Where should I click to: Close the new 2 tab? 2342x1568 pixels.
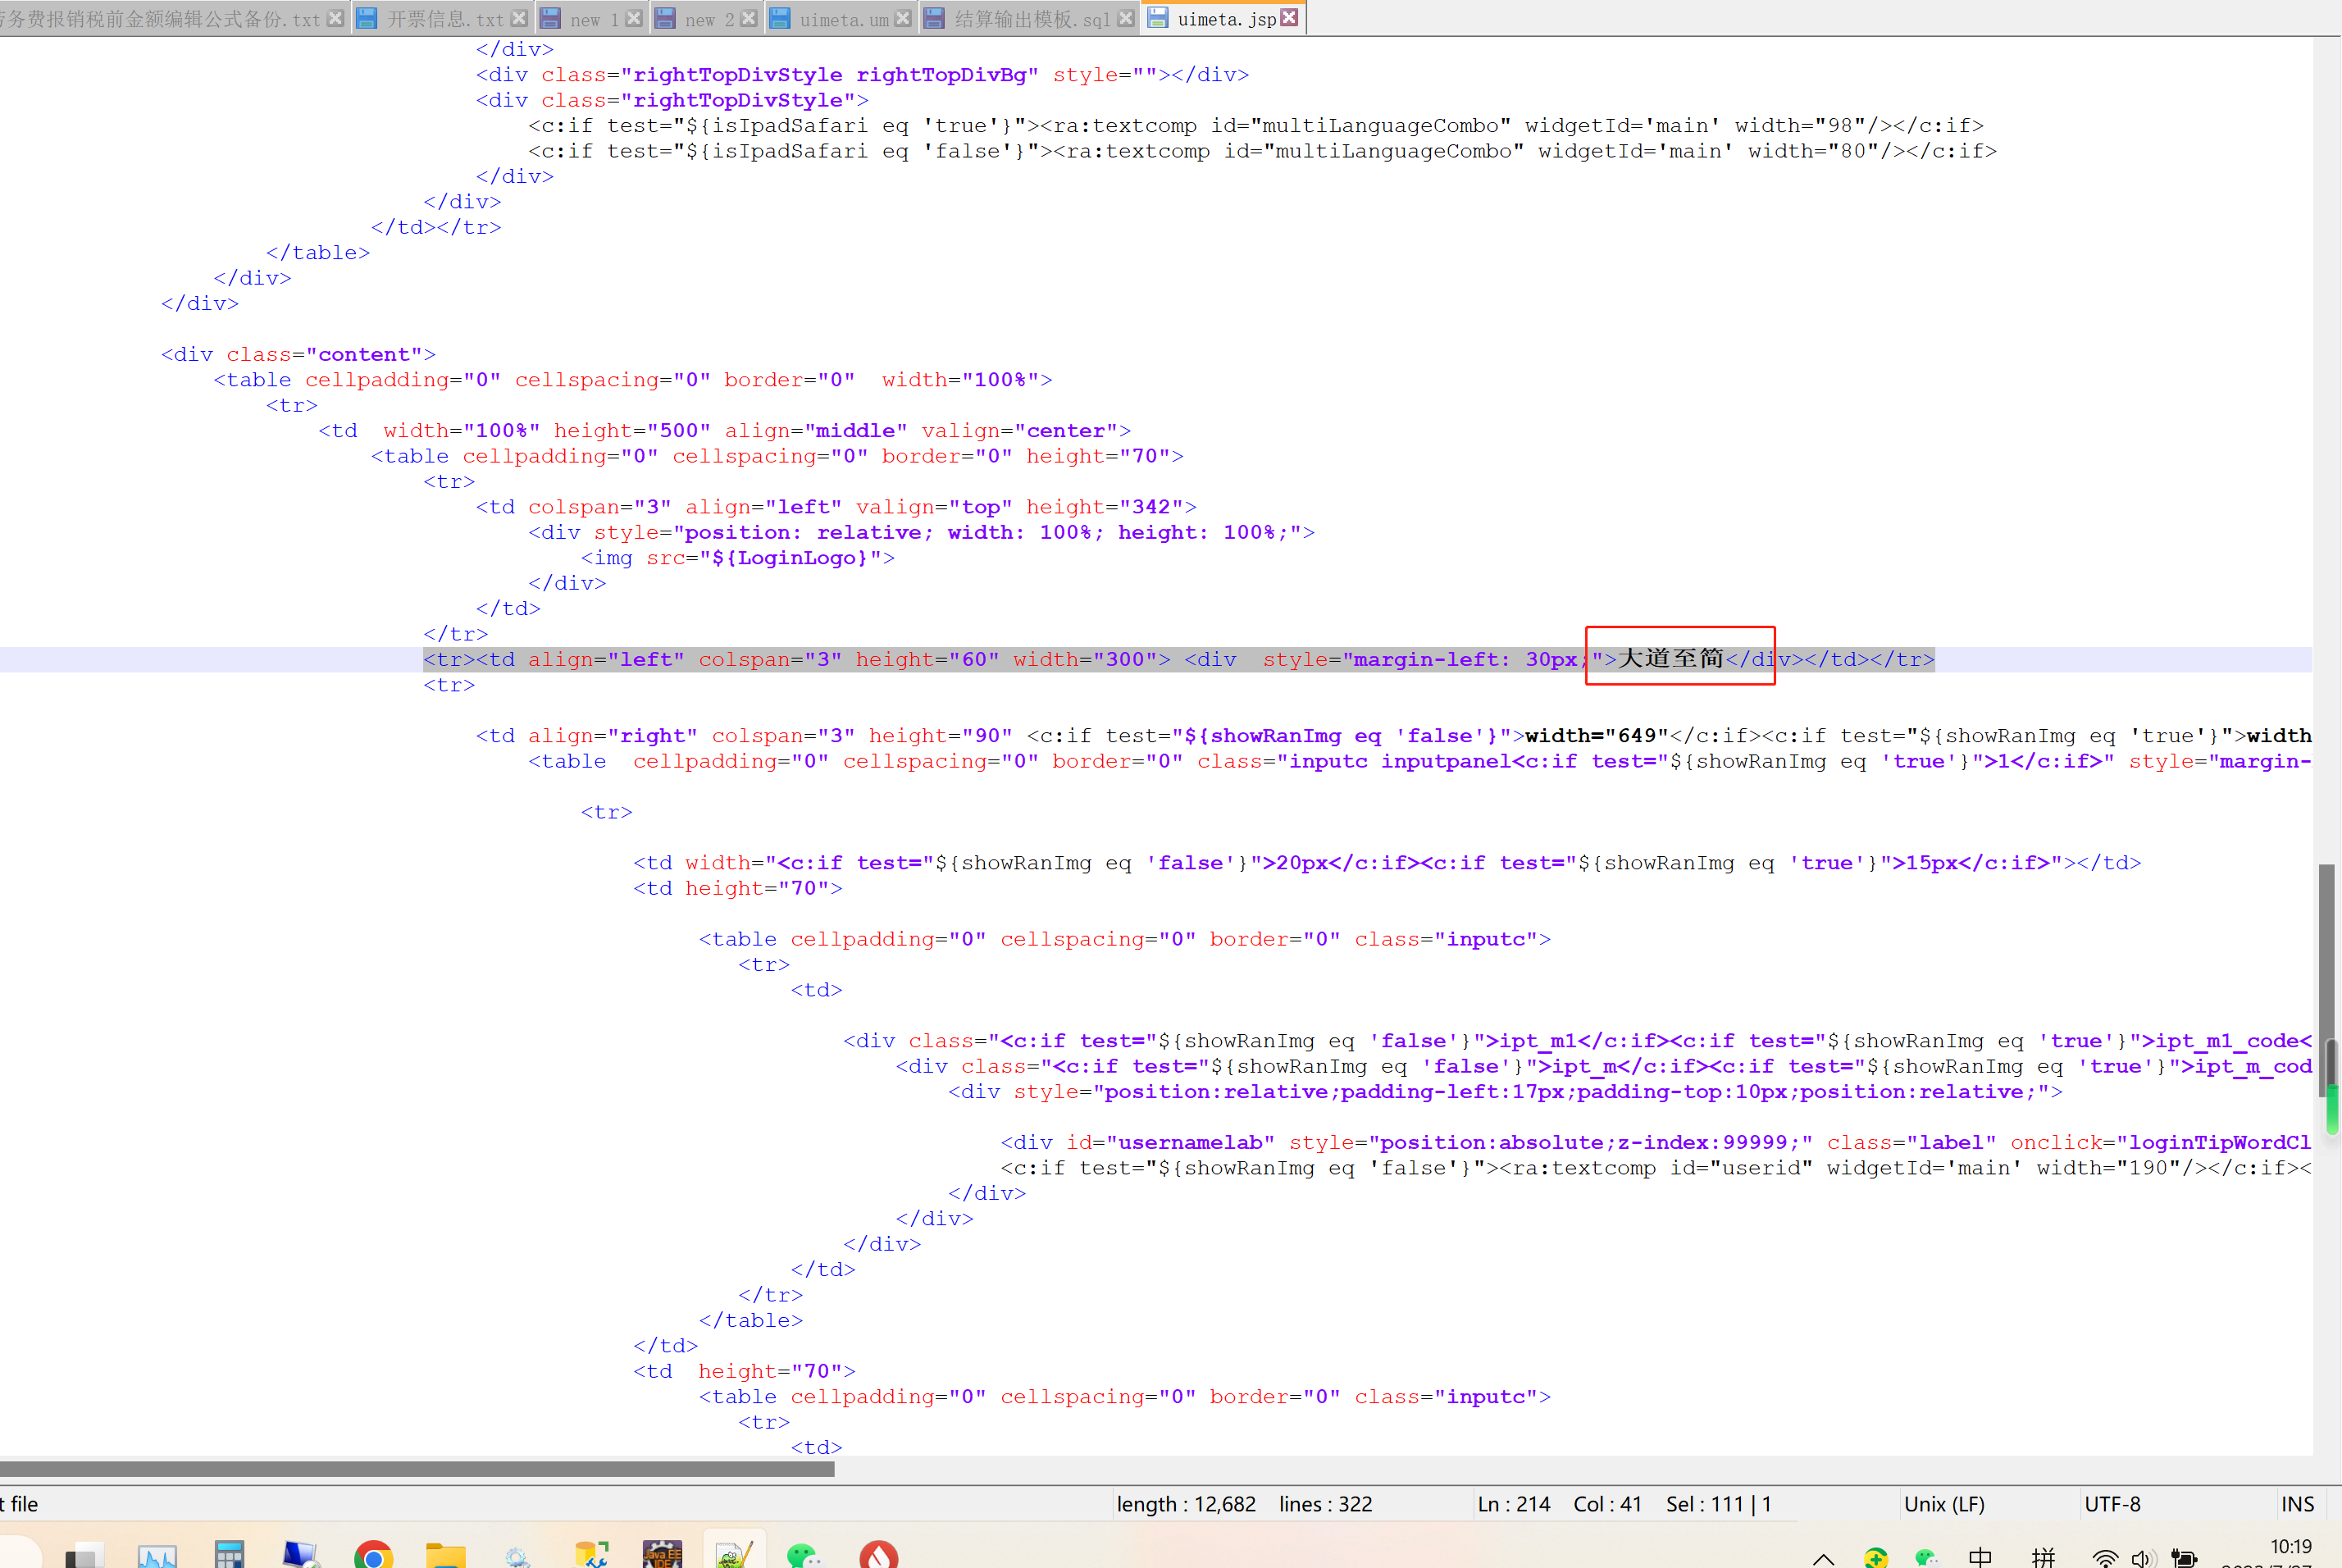click(749, 17)
